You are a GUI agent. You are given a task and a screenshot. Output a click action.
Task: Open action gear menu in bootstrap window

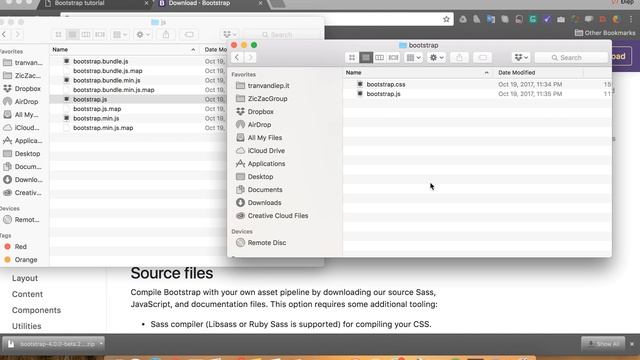[x=436, y=58]
